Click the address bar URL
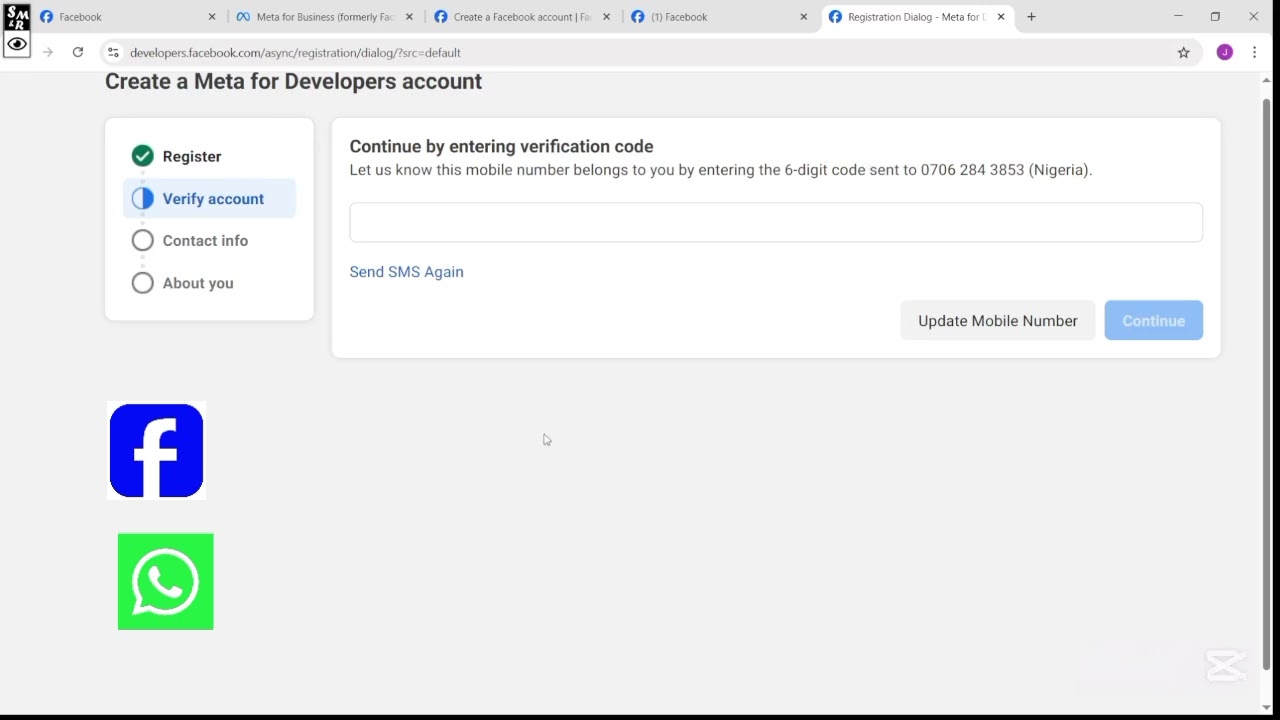This screenshot has height=720, width=1280. pos(295,52)
